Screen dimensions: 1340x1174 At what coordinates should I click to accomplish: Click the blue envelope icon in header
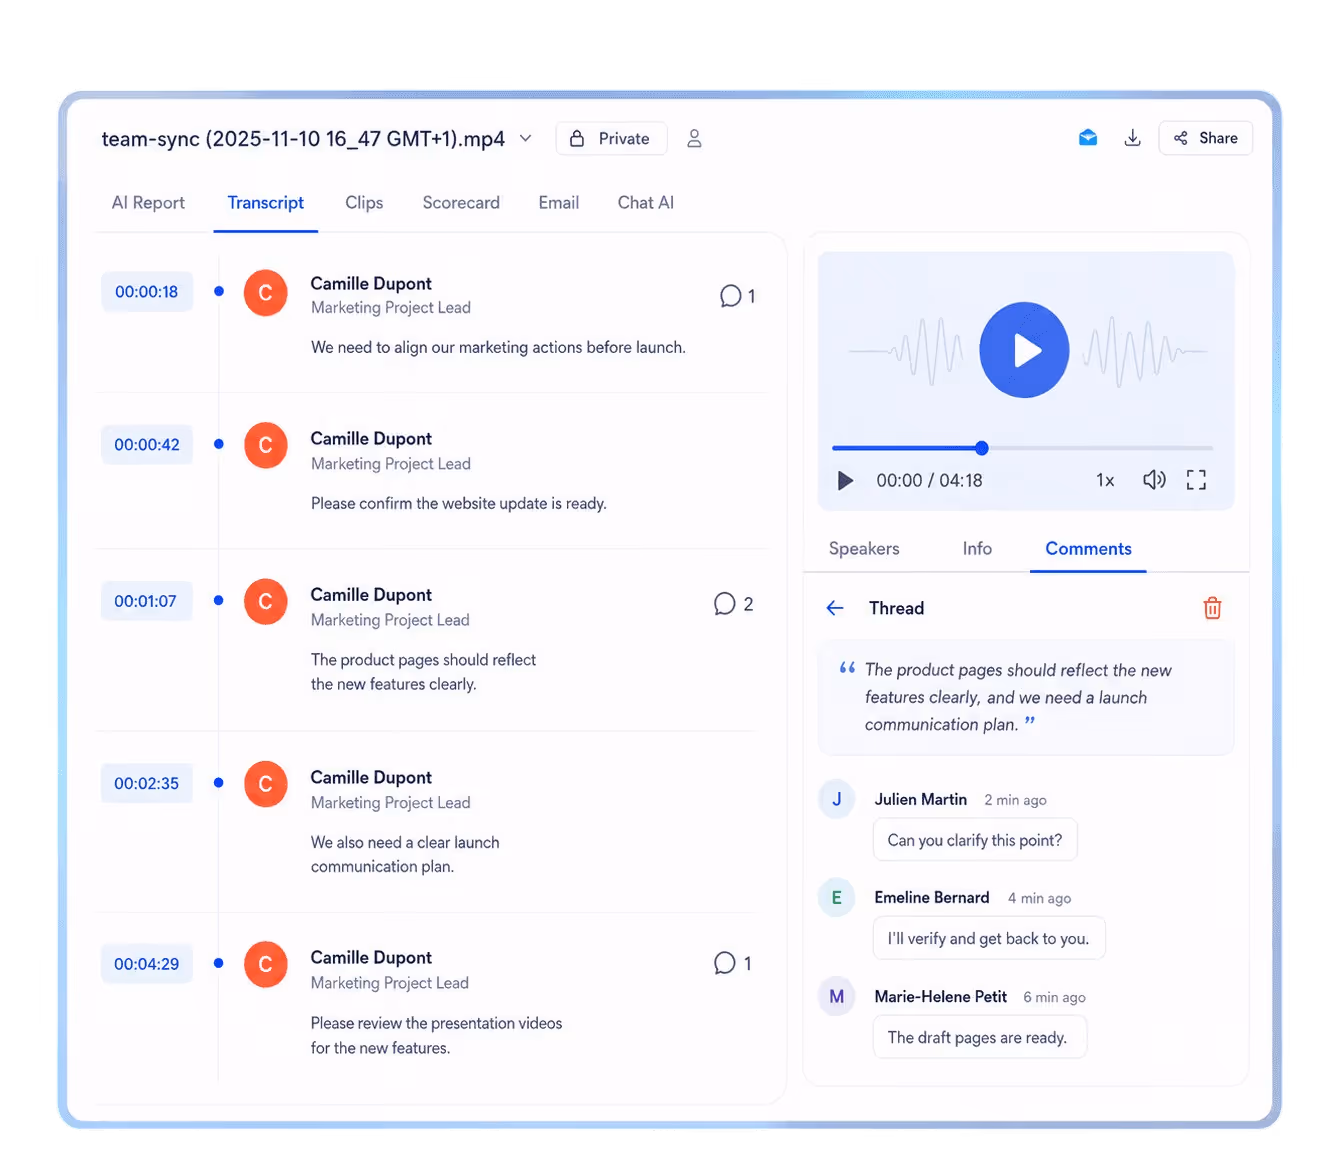1088,138
